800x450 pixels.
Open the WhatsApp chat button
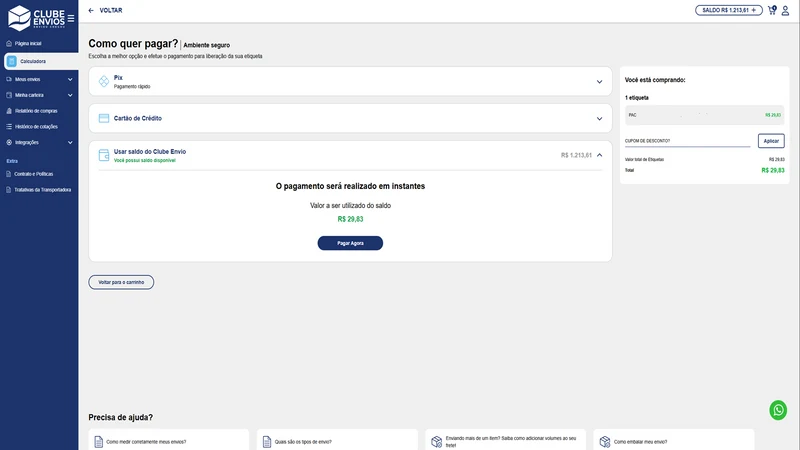click(x=778, y=410)
